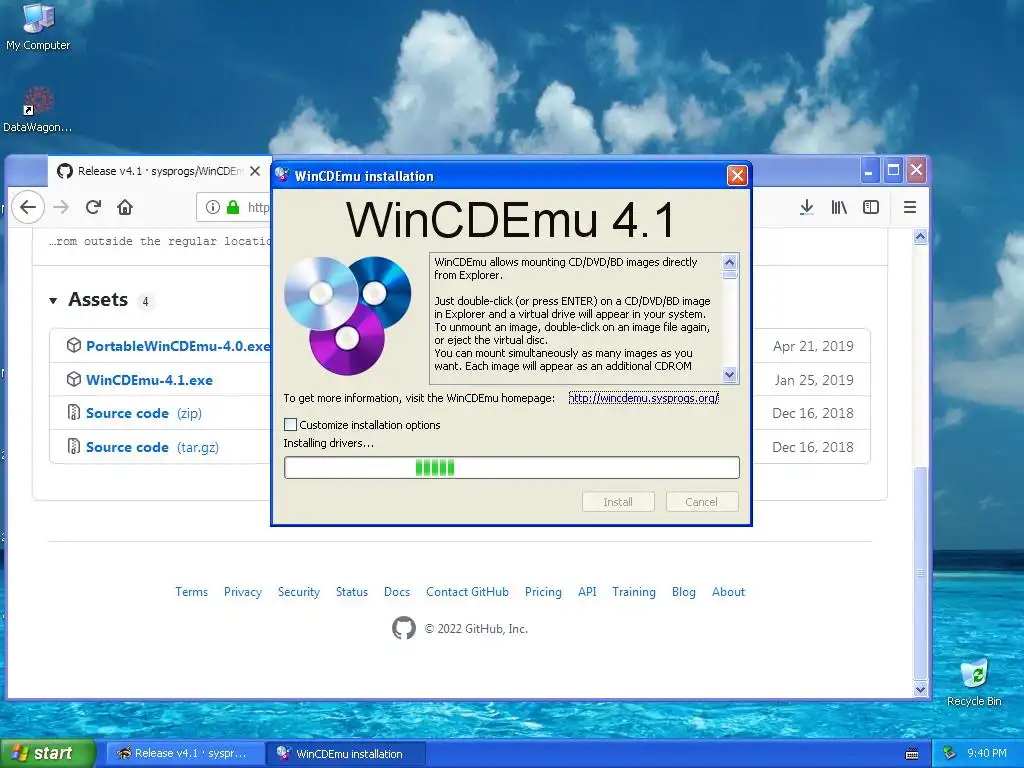Open the wincdemu.sysprogs.org homepage link

[643, 398]
